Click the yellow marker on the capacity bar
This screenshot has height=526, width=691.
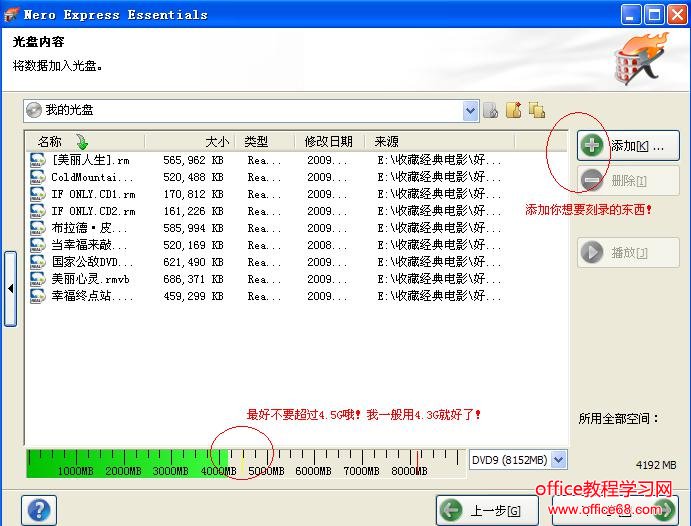tap(242, 465)
